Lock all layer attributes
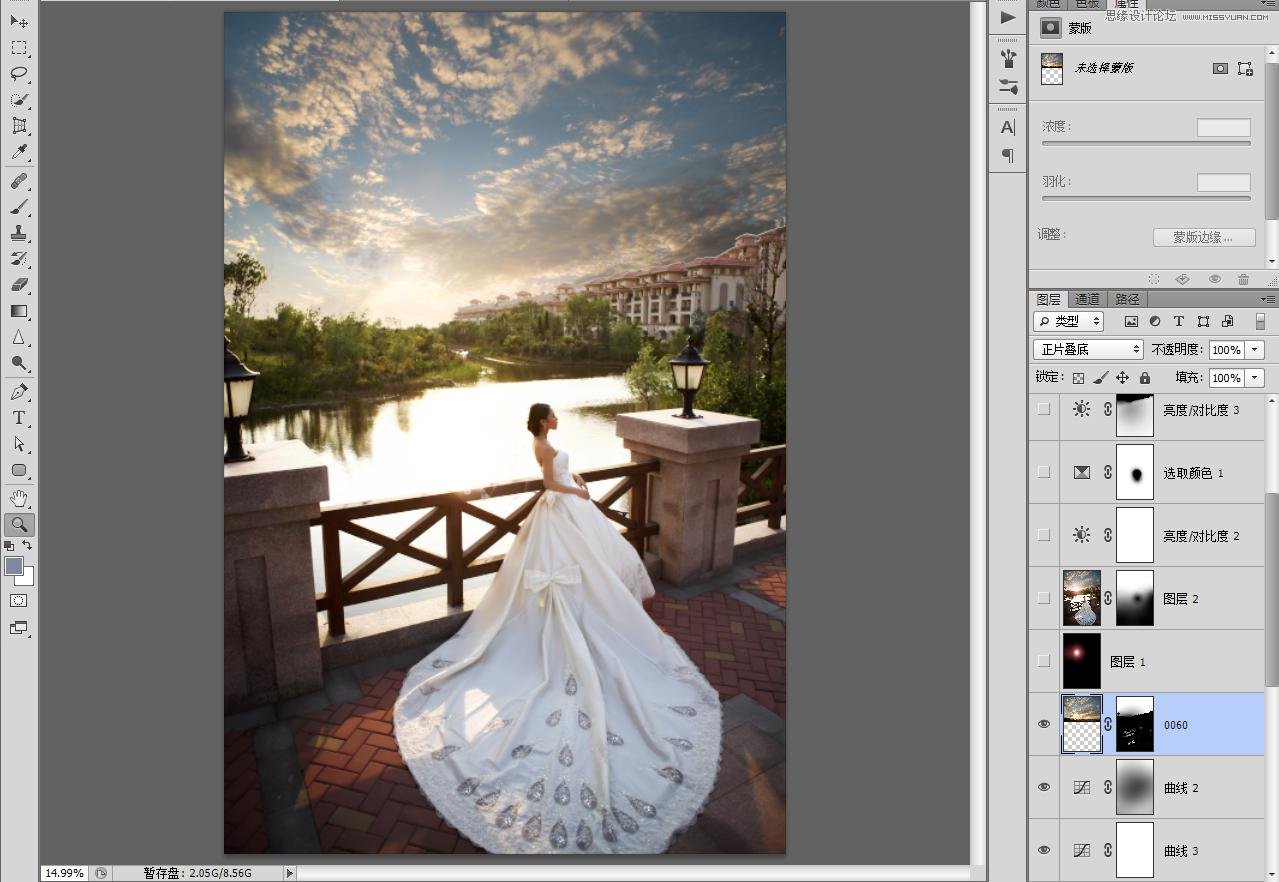Image resolution: width=1279 pixels, height=882 pixels. 1145,378
